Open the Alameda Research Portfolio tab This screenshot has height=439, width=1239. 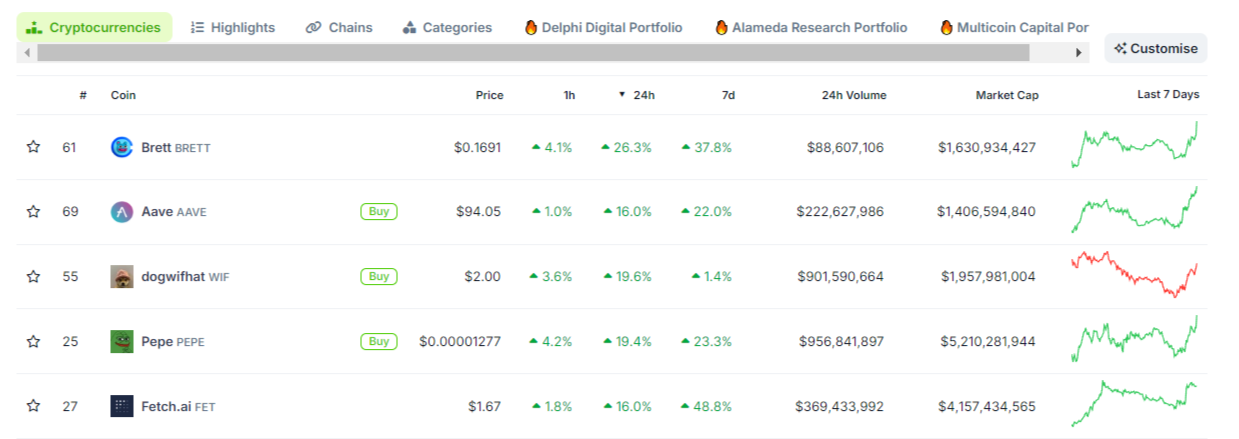tap(811, 28)
